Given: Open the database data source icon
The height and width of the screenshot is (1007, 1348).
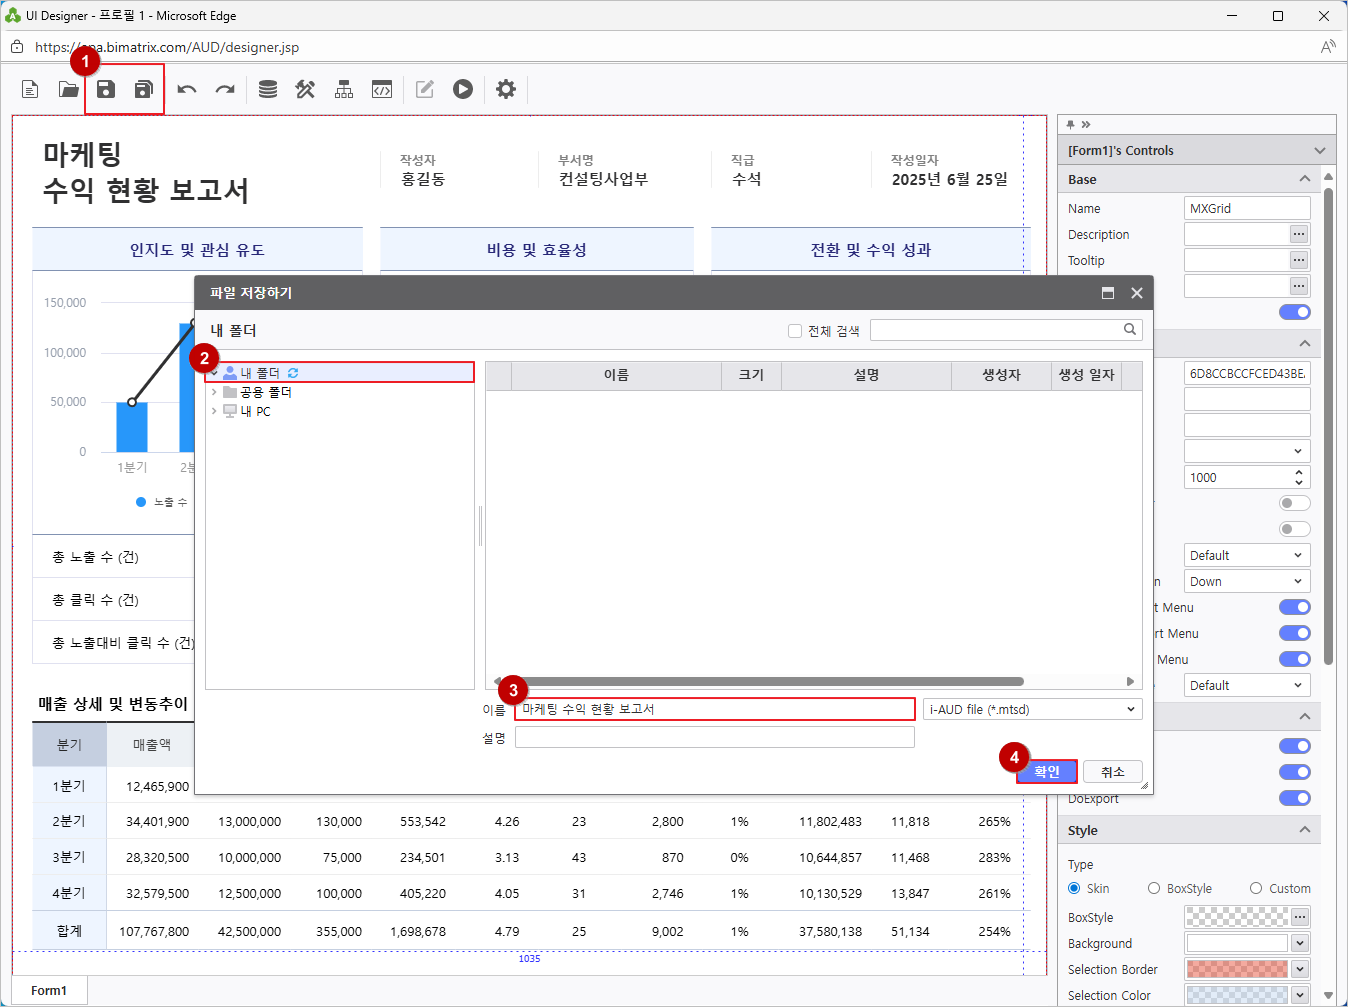Looking at the screenshot, I should coord(268,89).
